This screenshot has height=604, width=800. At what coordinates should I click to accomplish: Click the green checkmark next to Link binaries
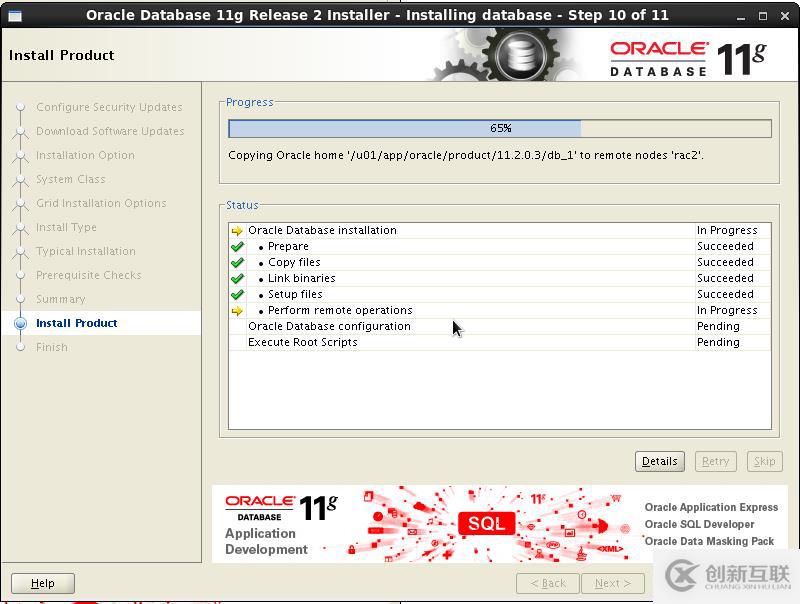[237, 279]
